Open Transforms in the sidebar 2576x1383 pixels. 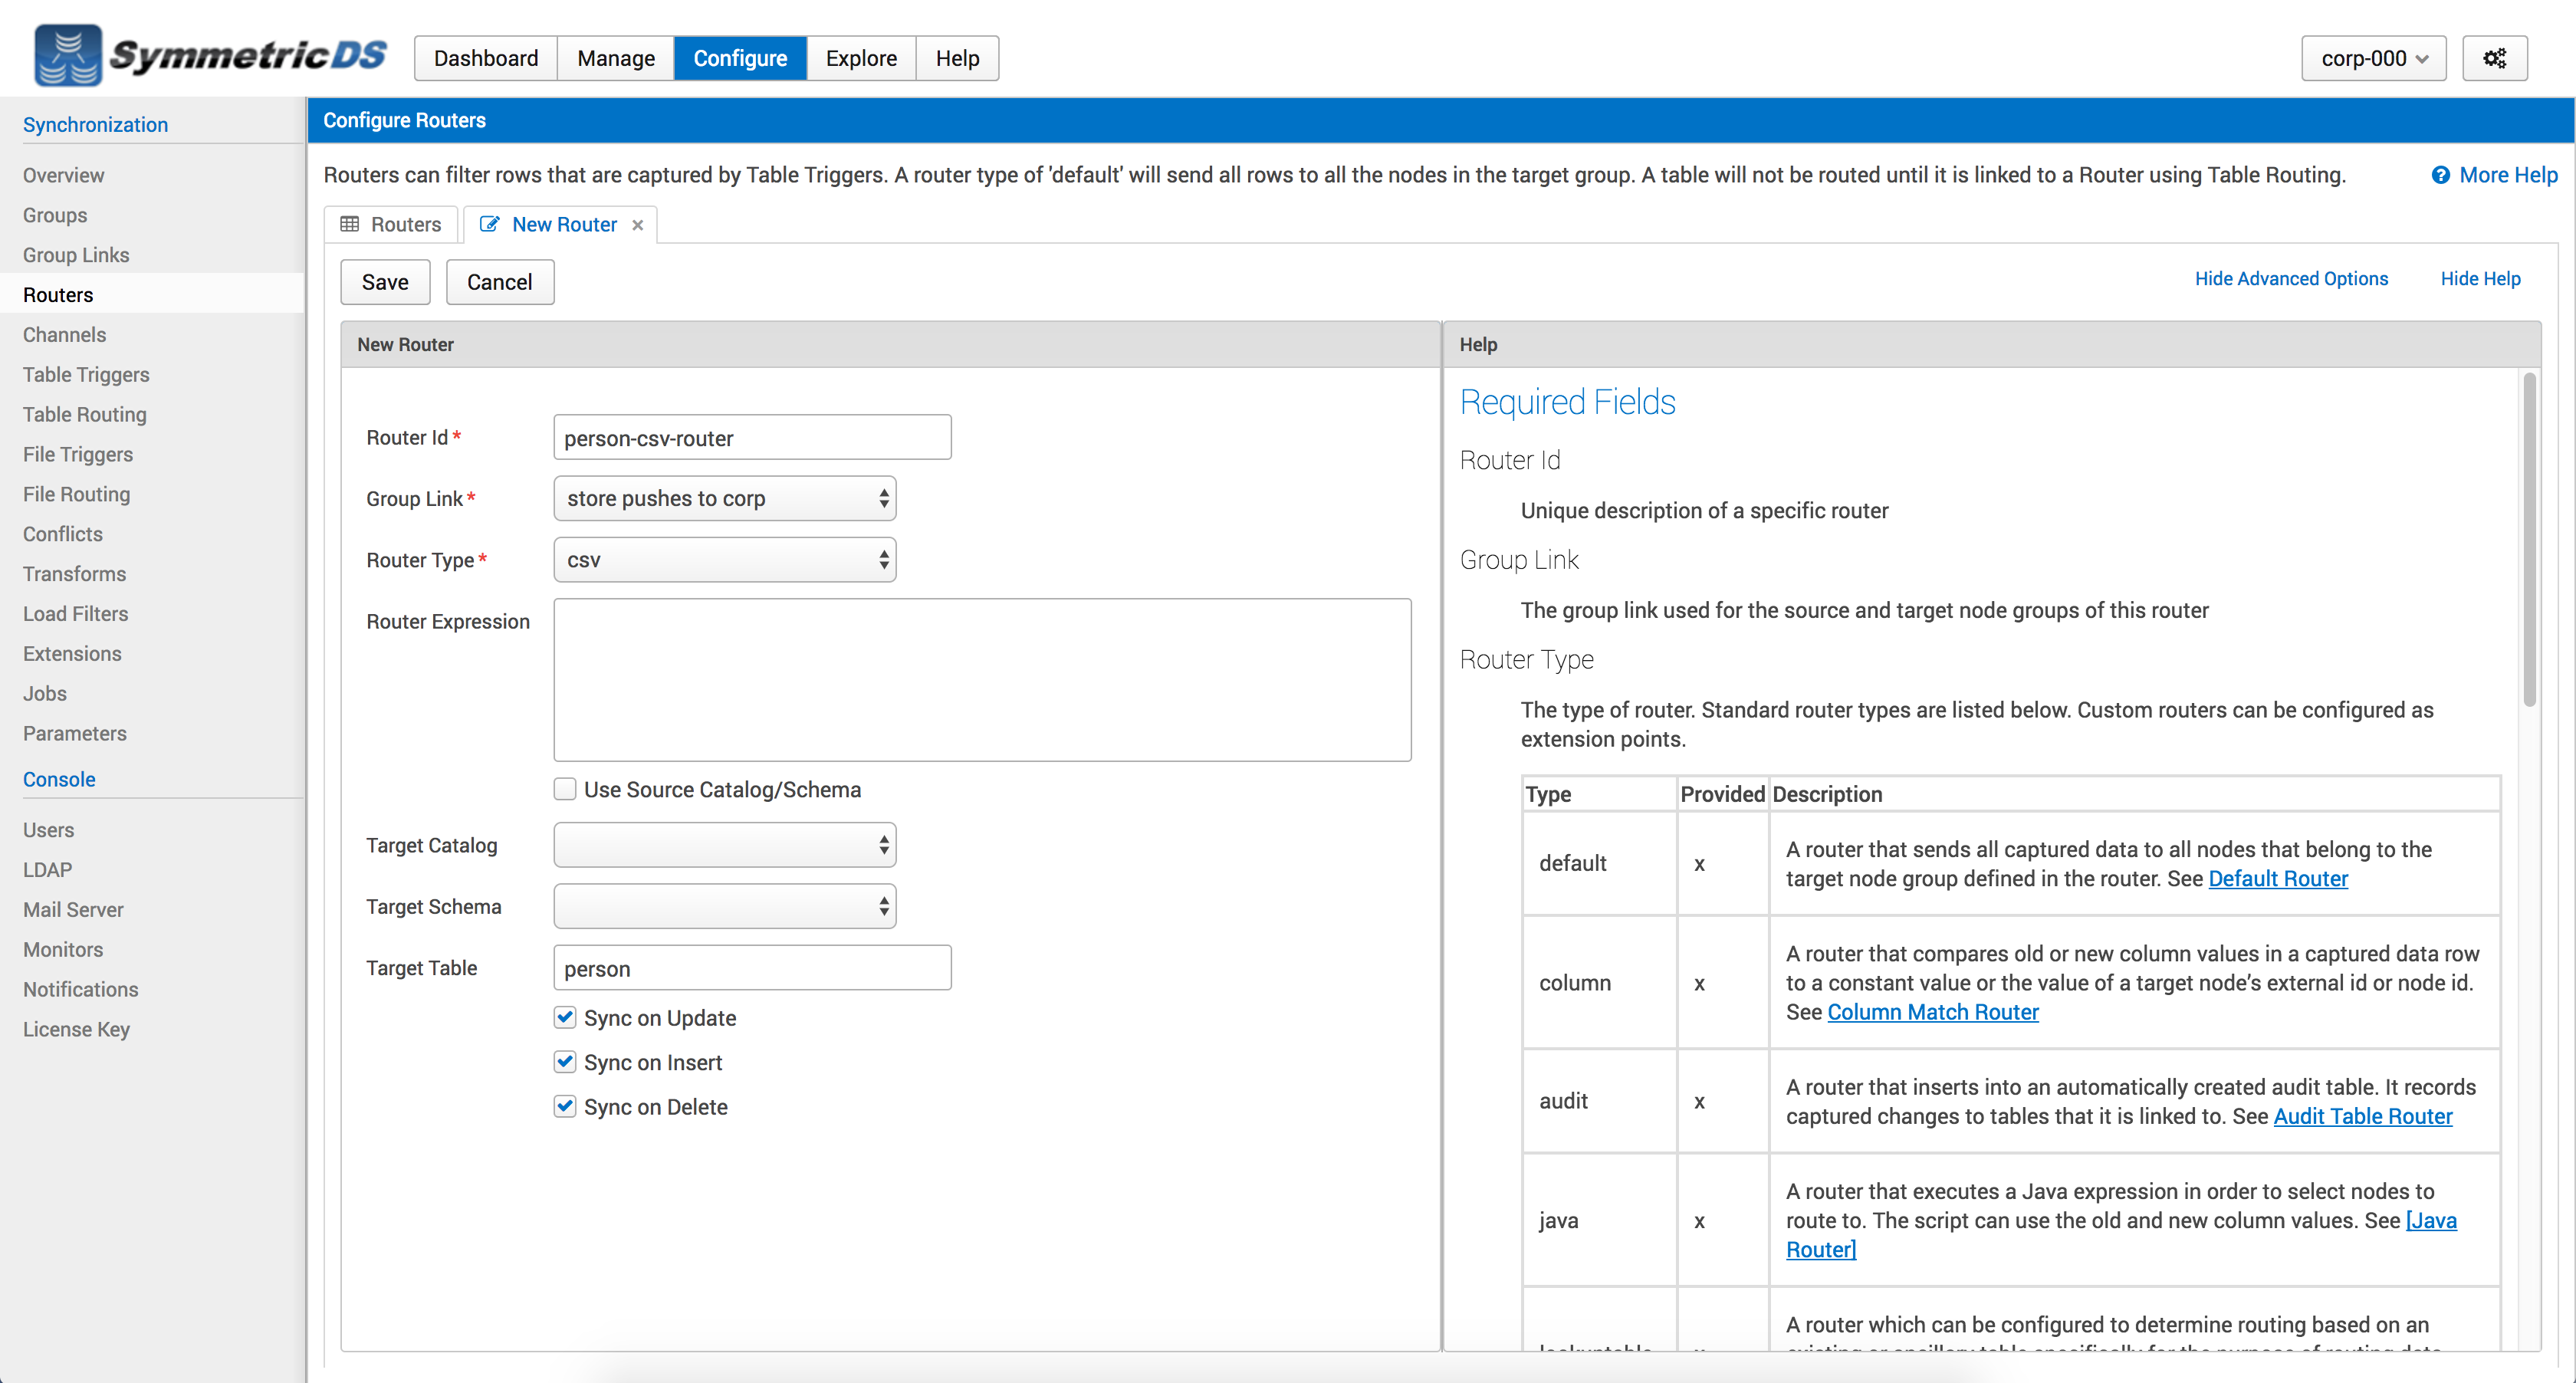(74, 574)
